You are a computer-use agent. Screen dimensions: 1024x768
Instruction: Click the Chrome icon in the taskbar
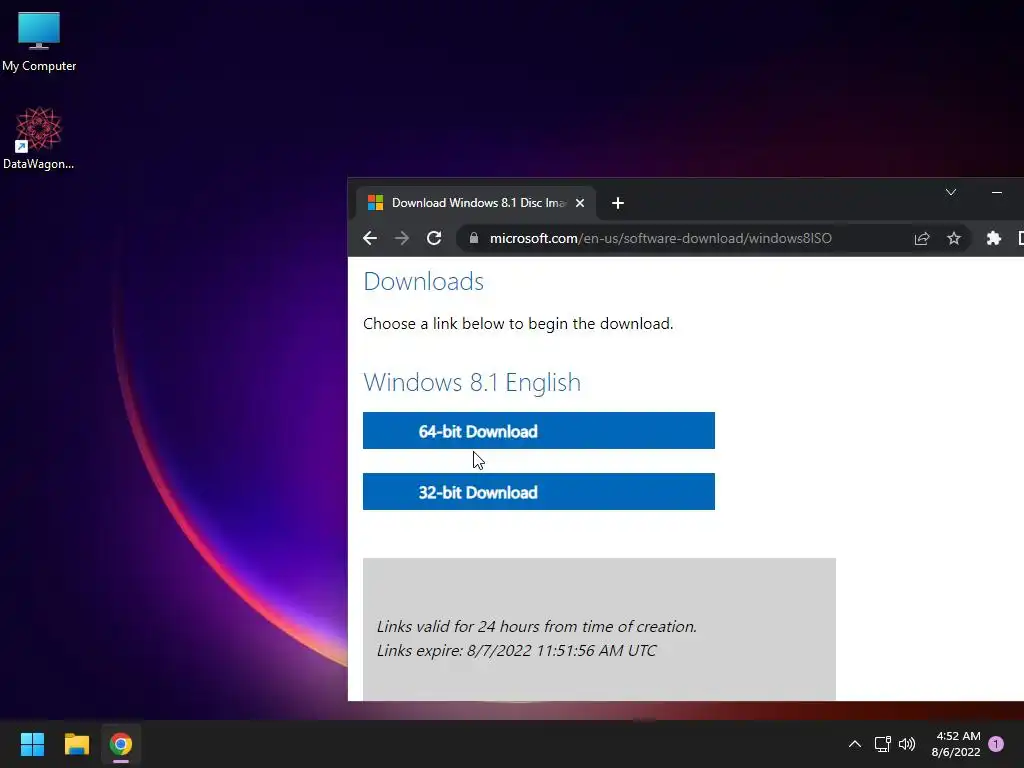121,744
